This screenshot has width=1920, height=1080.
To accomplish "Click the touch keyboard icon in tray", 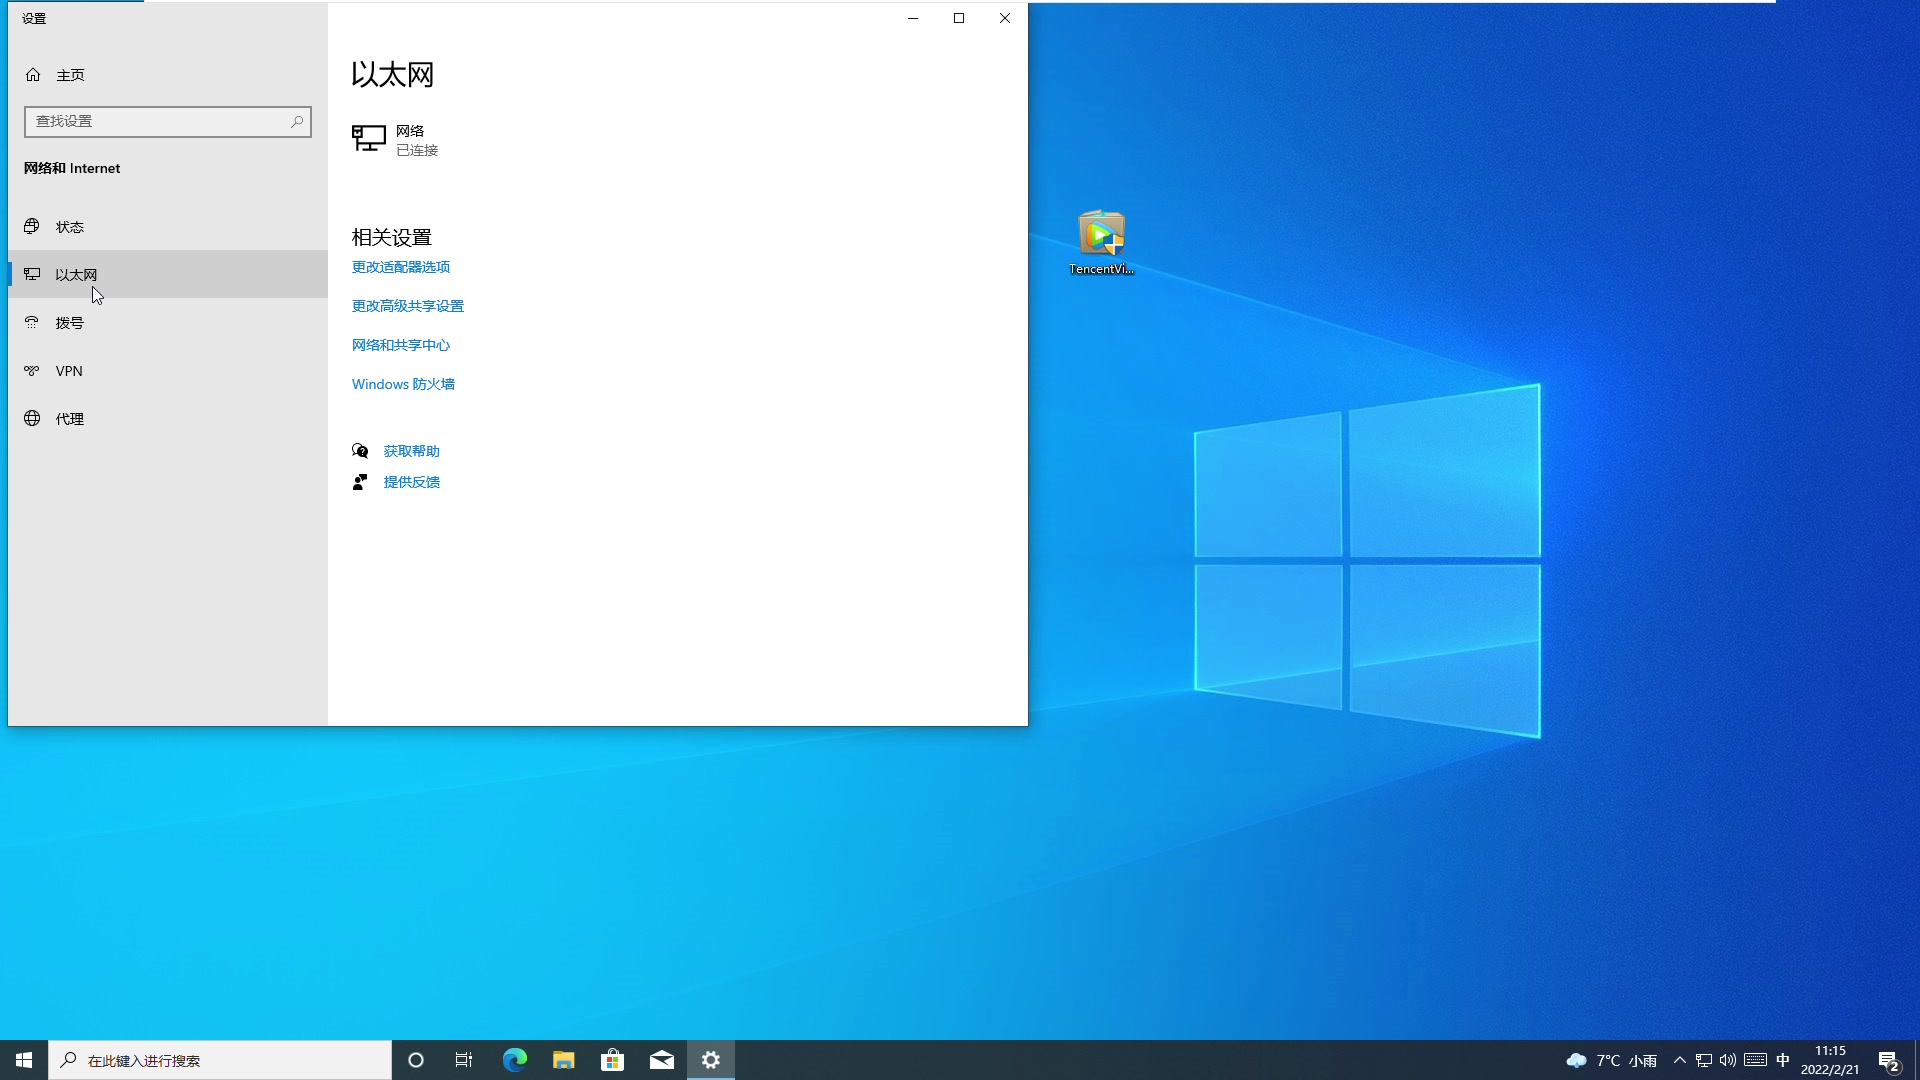I will (x=1756, y=1060).
